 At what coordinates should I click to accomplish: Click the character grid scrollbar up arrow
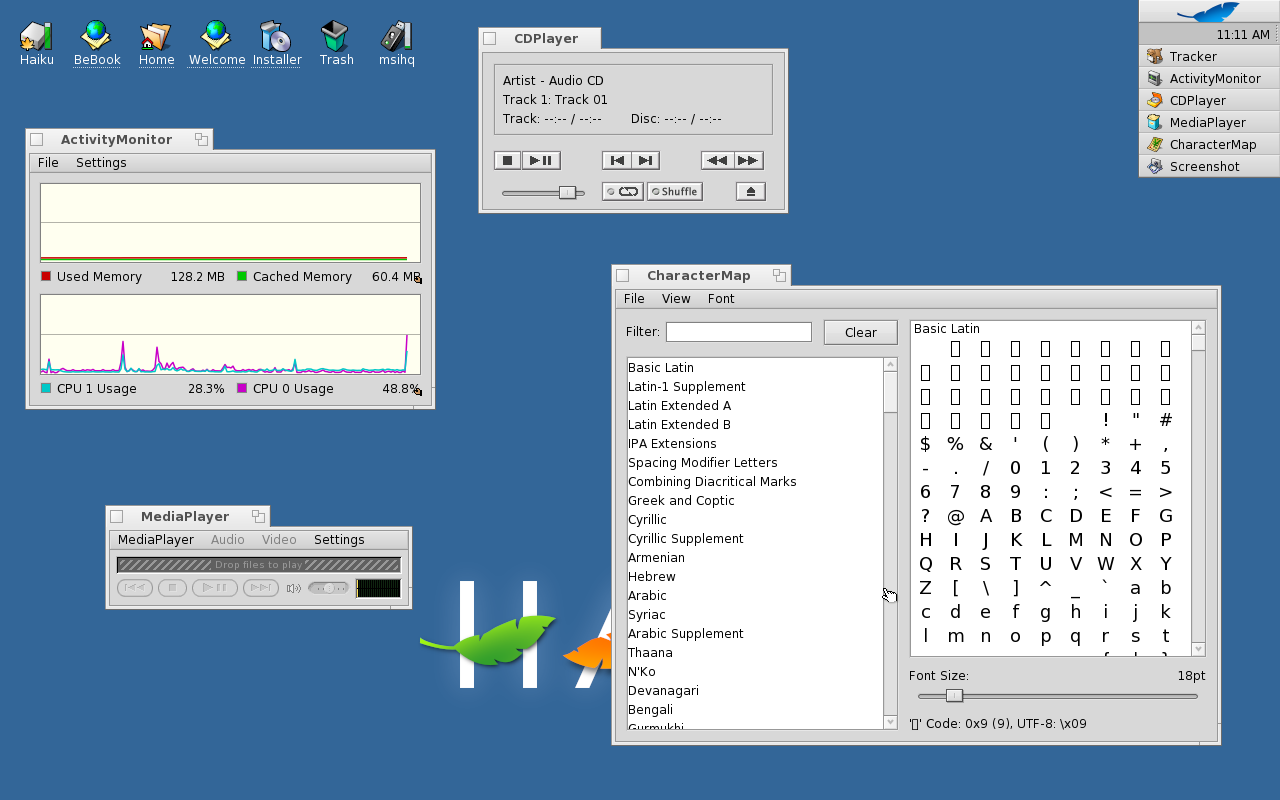click(x=1198, y=328)
